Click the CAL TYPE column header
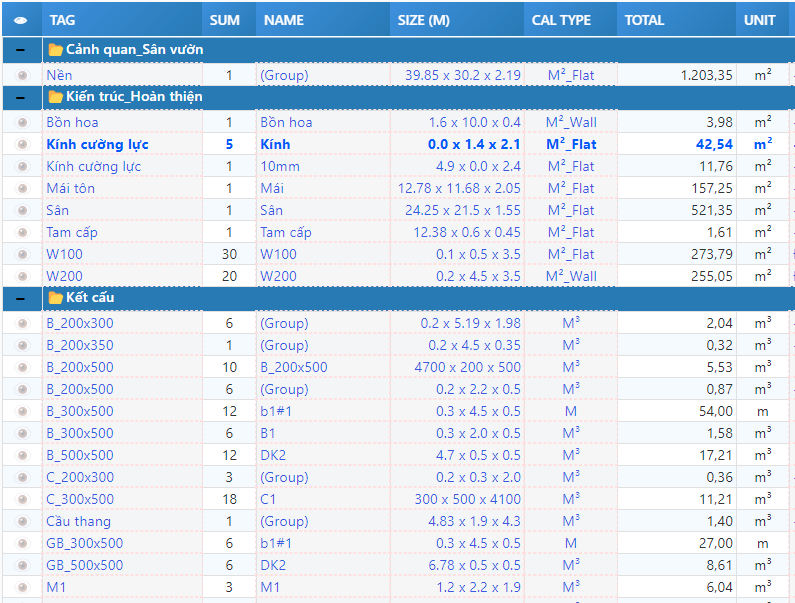 (561, 20)
